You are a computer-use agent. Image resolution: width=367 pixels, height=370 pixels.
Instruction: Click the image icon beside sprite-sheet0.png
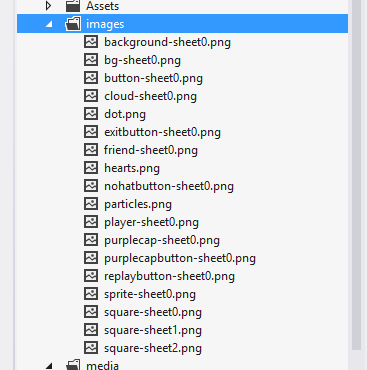tap(91, 294)
